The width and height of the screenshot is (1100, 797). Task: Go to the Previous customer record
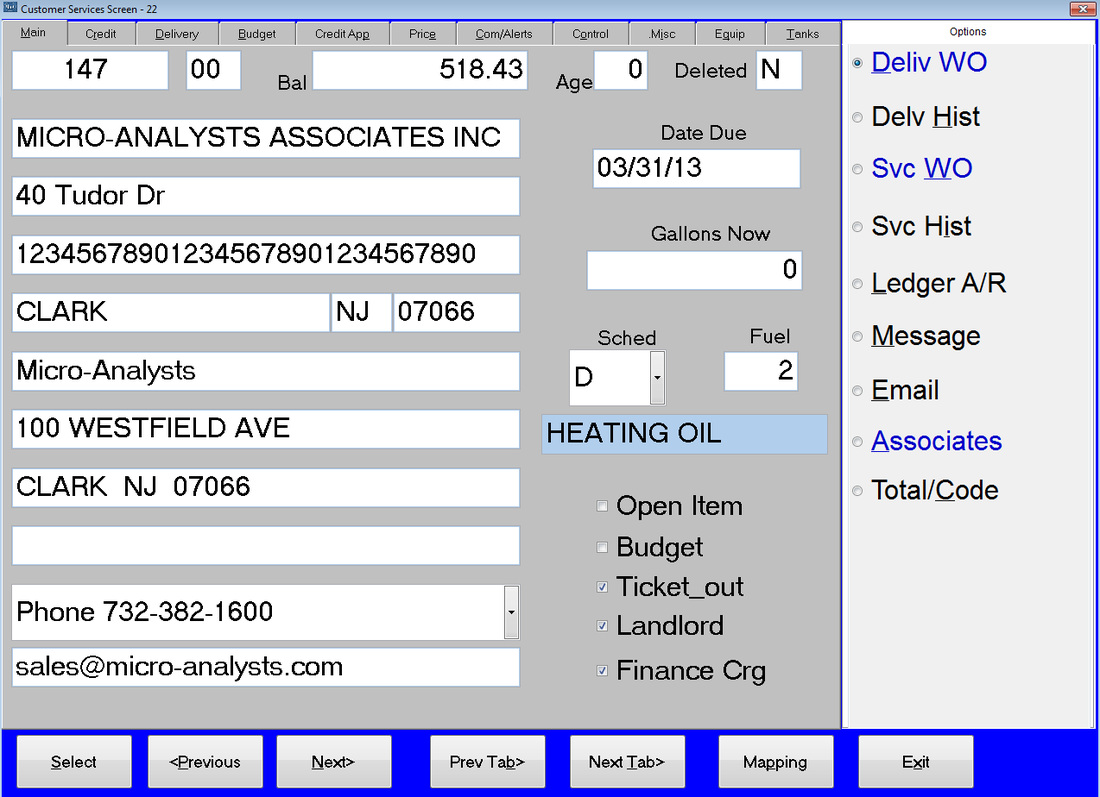(x=205, y=762)
